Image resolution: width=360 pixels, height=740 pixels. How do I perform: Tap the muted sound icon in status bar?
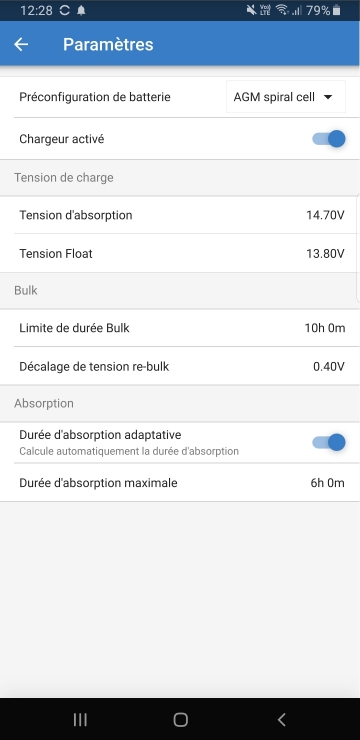click(251, 10)
